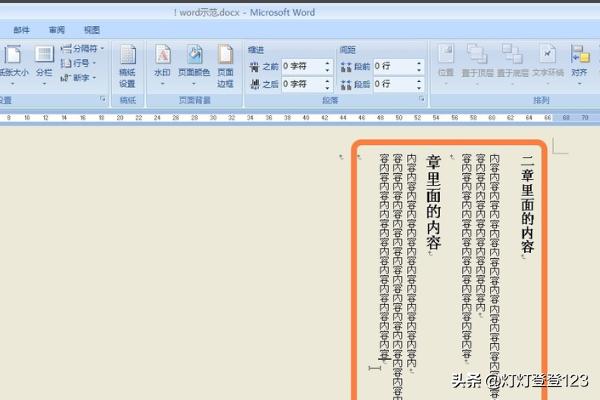Click the 段前 spacing icon label

pyautogui.click(x=355, y=67)
